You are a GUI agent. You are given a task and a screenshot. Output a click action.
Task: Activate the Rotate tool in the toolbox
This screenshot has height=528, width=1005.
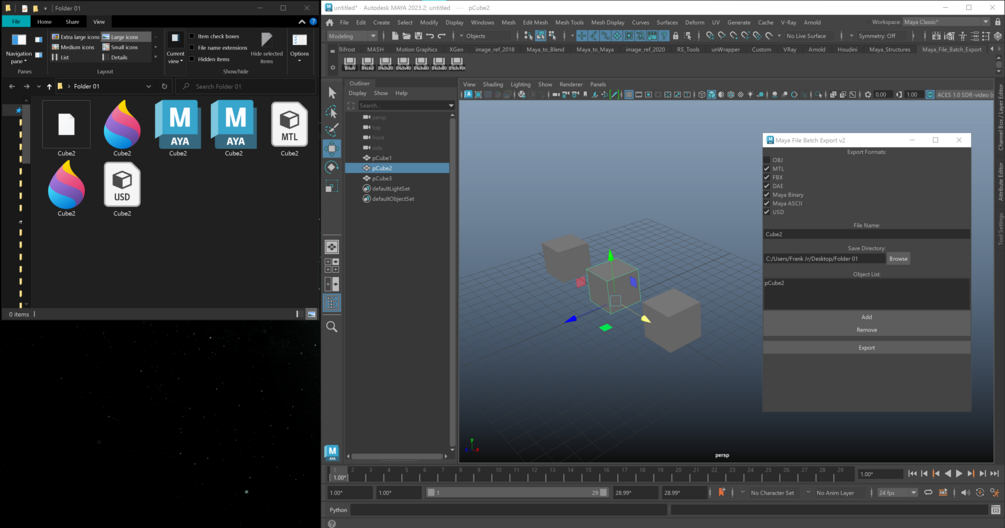(x=331, y=167)
